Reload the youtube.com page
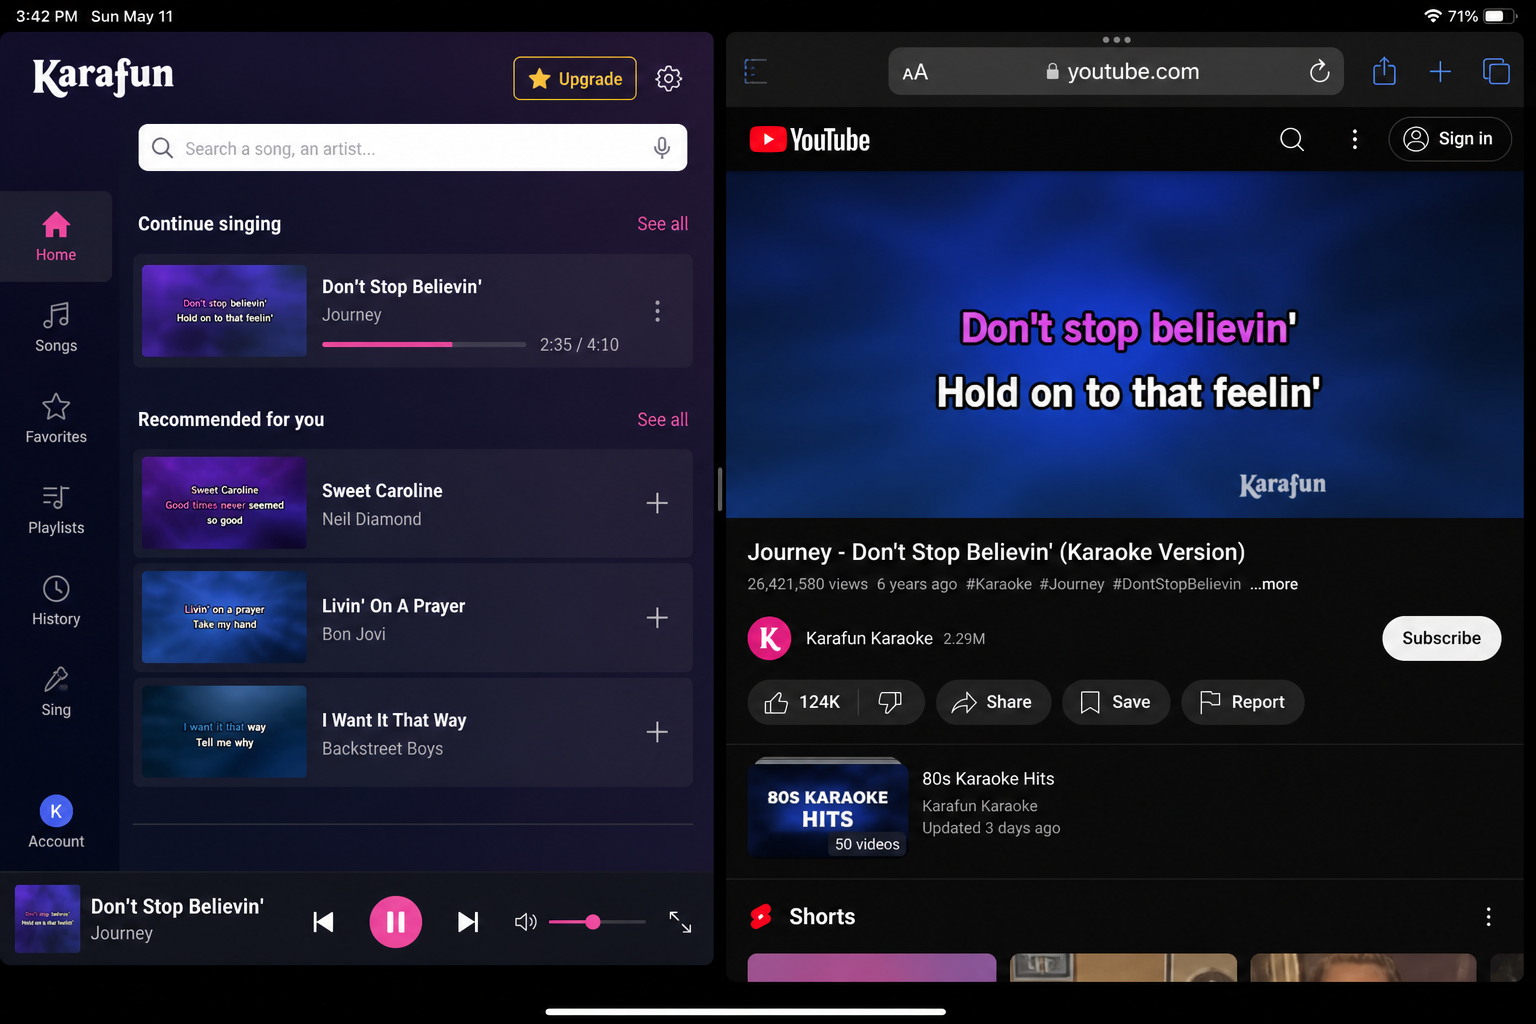1536x1024 pixels. (1319, 71)
